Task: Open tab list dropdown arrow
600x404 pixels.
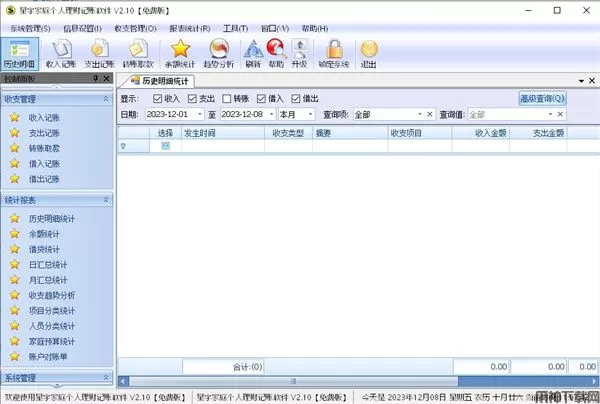Action: [581, 81]
